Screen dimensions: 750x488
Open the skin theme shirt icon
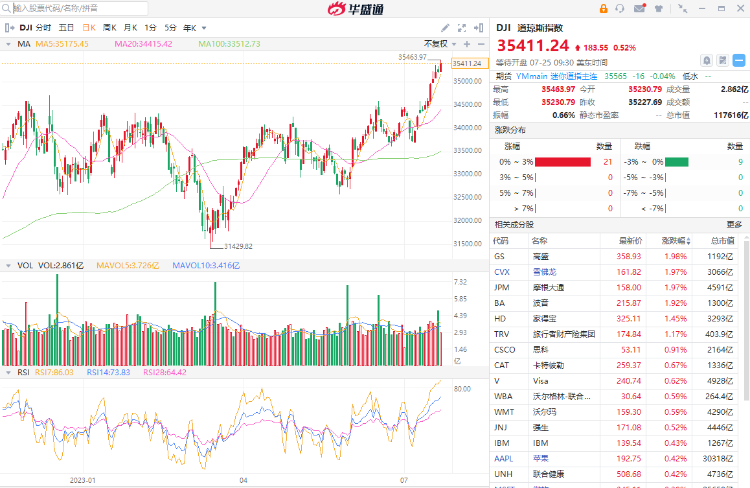(x=659, y=9)
